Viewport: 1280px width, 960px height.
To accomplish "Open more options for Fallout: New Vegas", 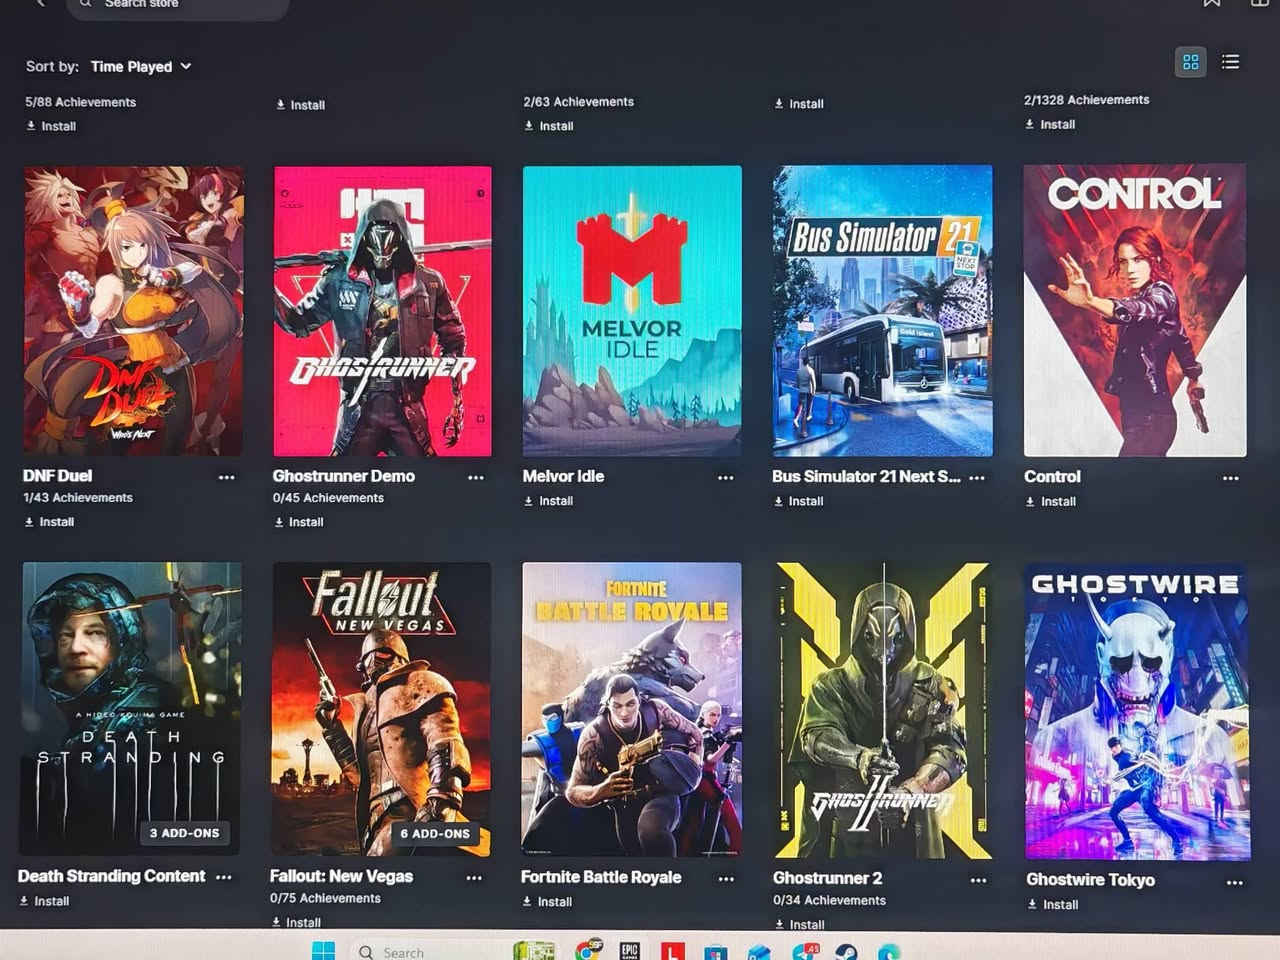I will point(474,878).
